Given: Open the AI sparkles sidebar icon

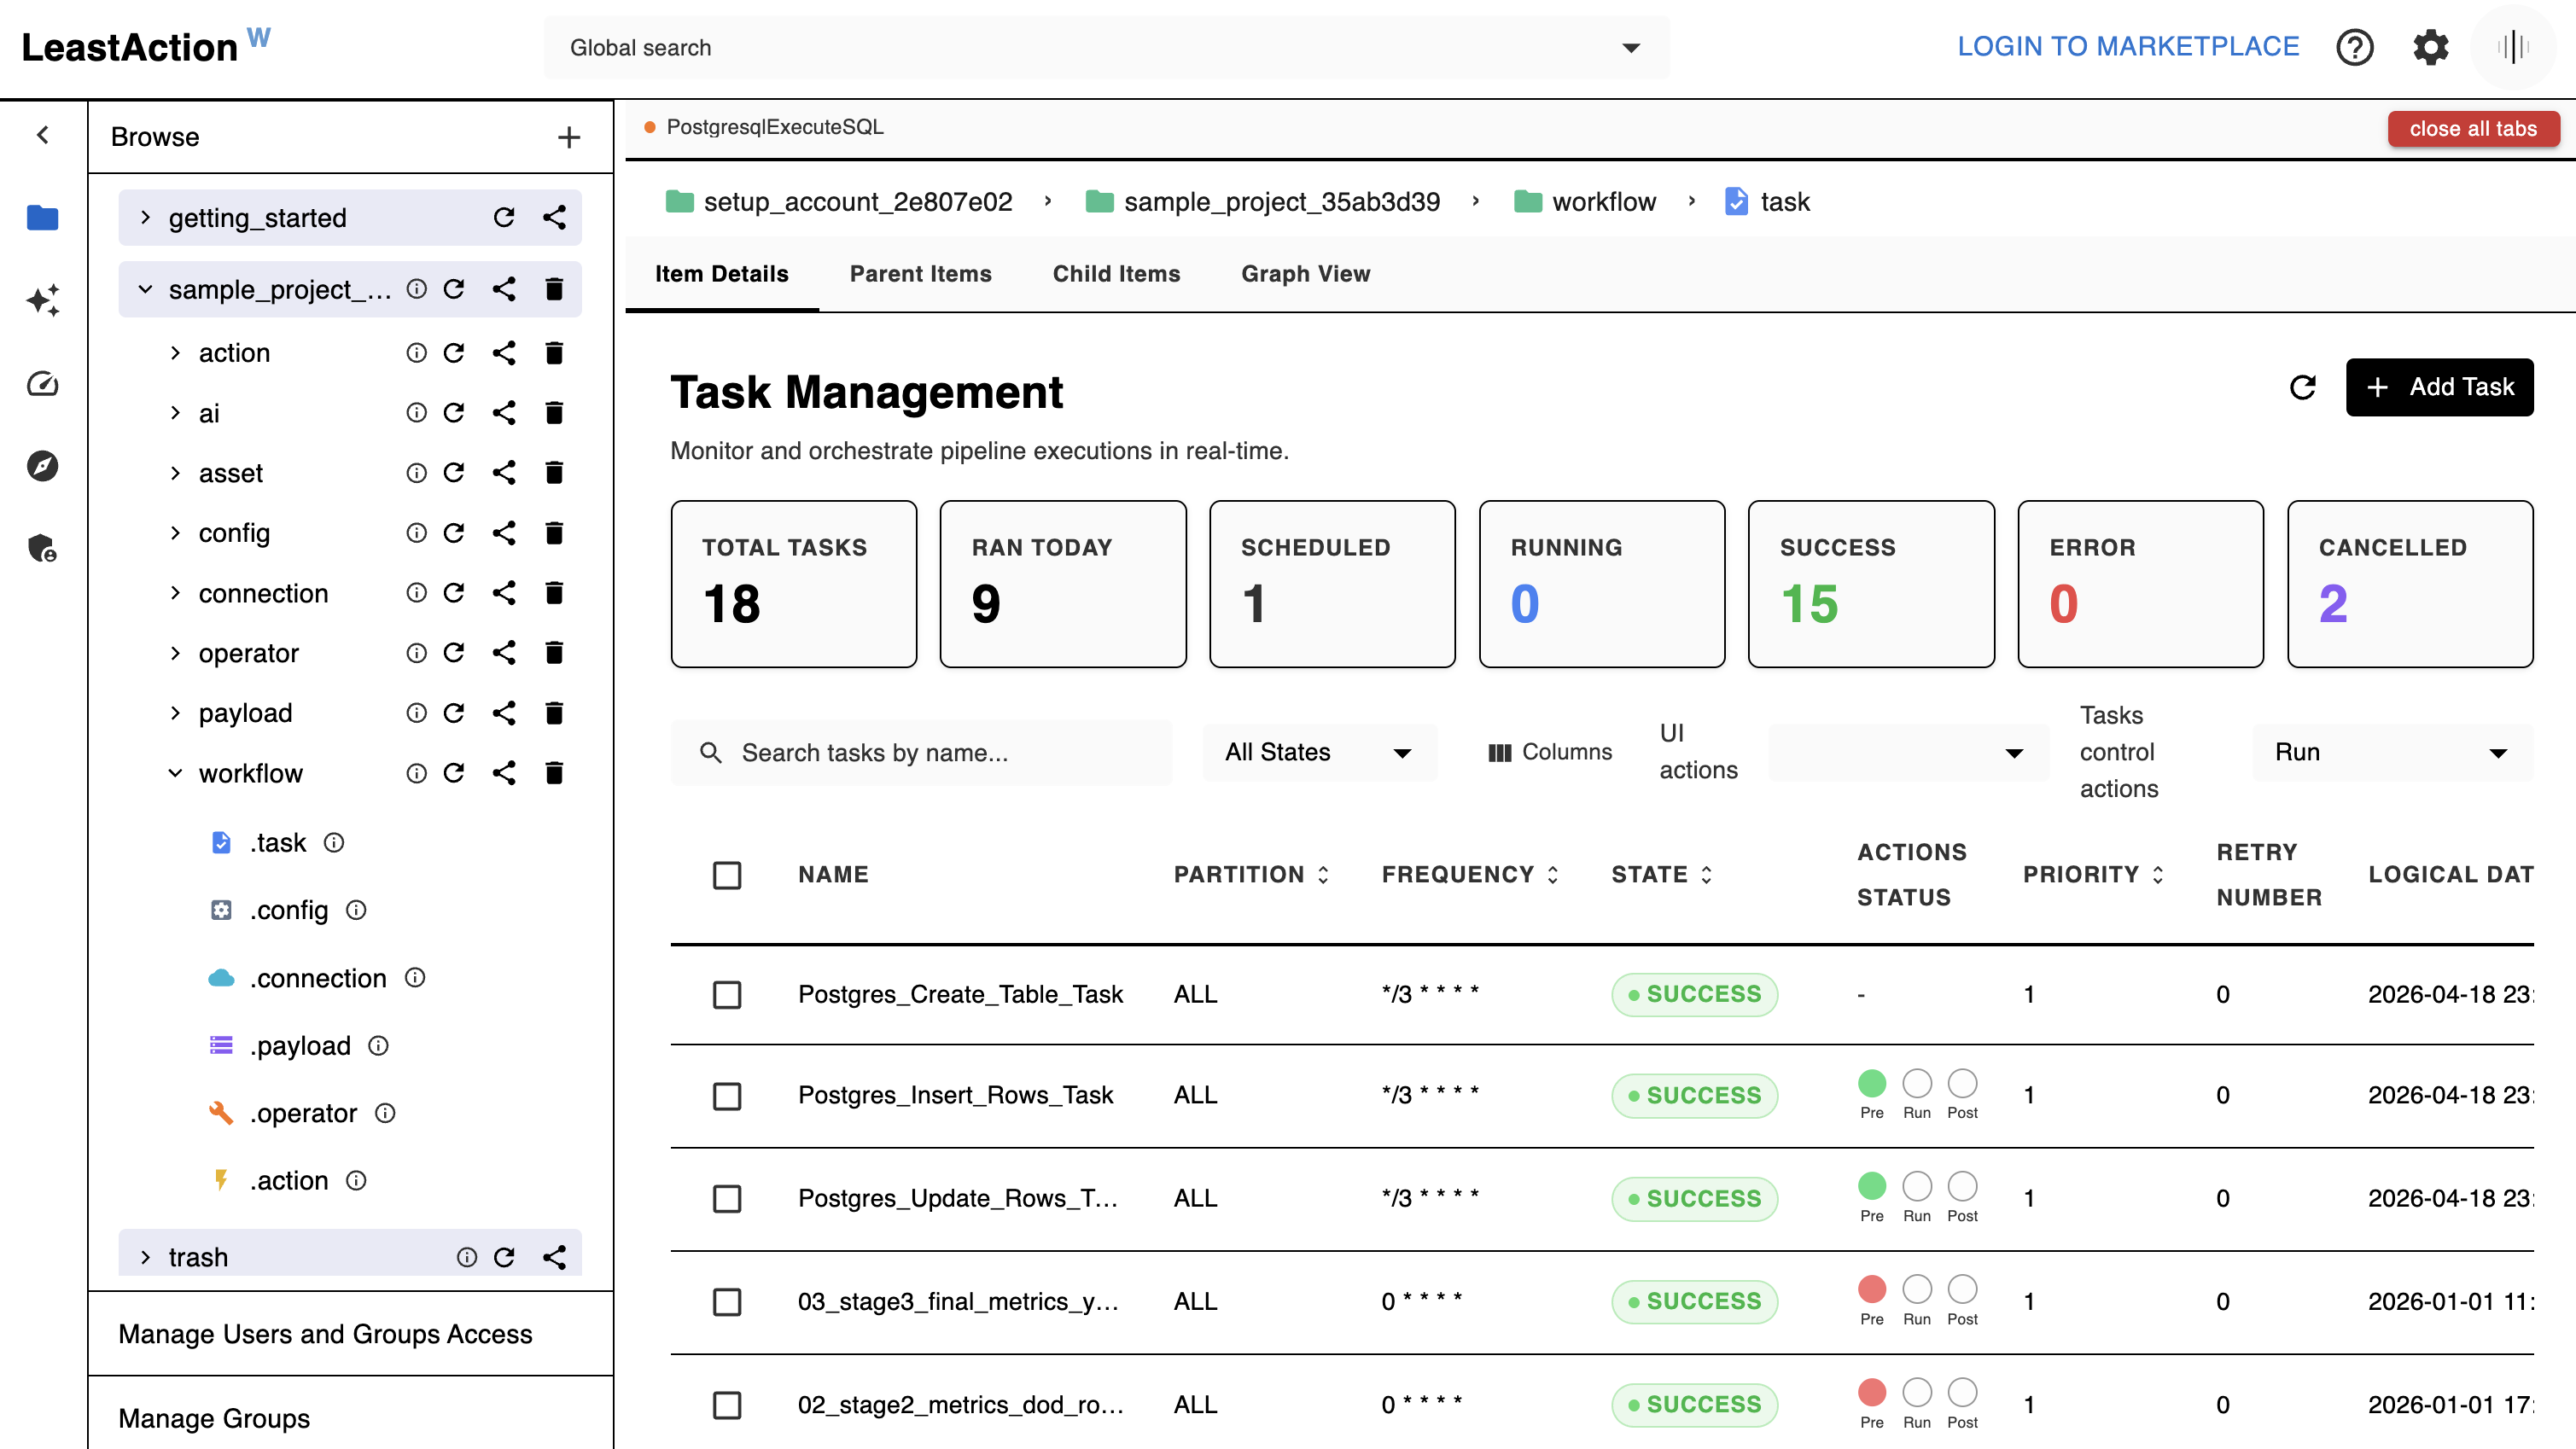Looking at the screenshot, I should click(43, 300).
